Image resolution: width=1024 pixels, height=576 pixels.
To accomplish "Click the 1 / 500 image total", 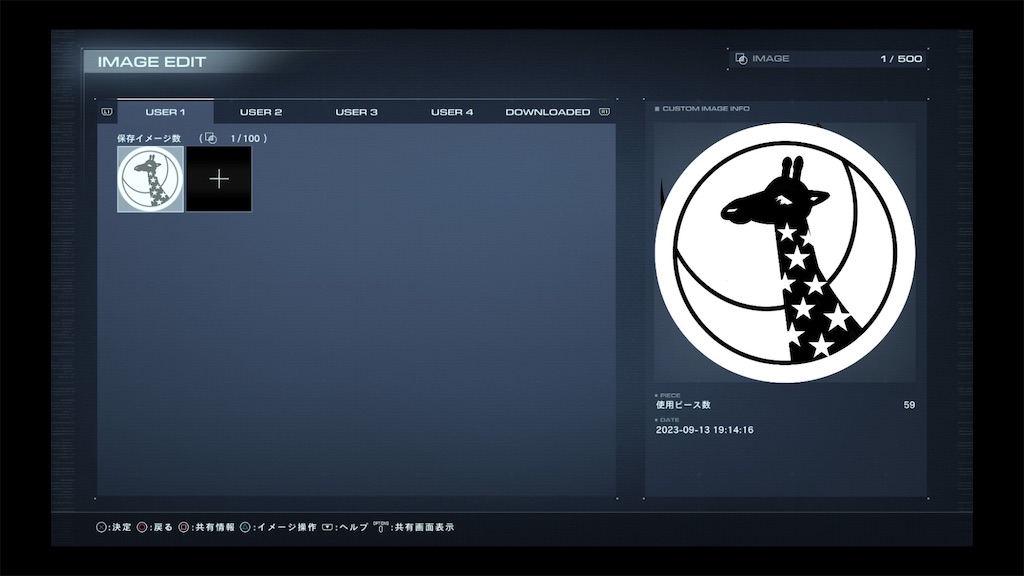I will point(901,59).
